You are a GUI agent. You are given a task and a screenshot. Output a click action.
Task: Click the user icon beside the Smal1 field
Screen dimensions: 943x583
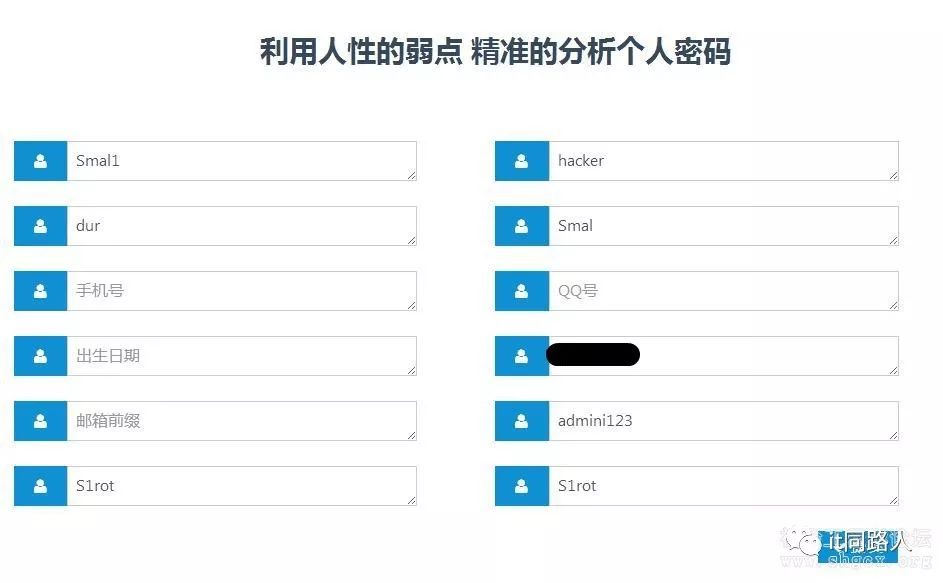pos(40,161)
